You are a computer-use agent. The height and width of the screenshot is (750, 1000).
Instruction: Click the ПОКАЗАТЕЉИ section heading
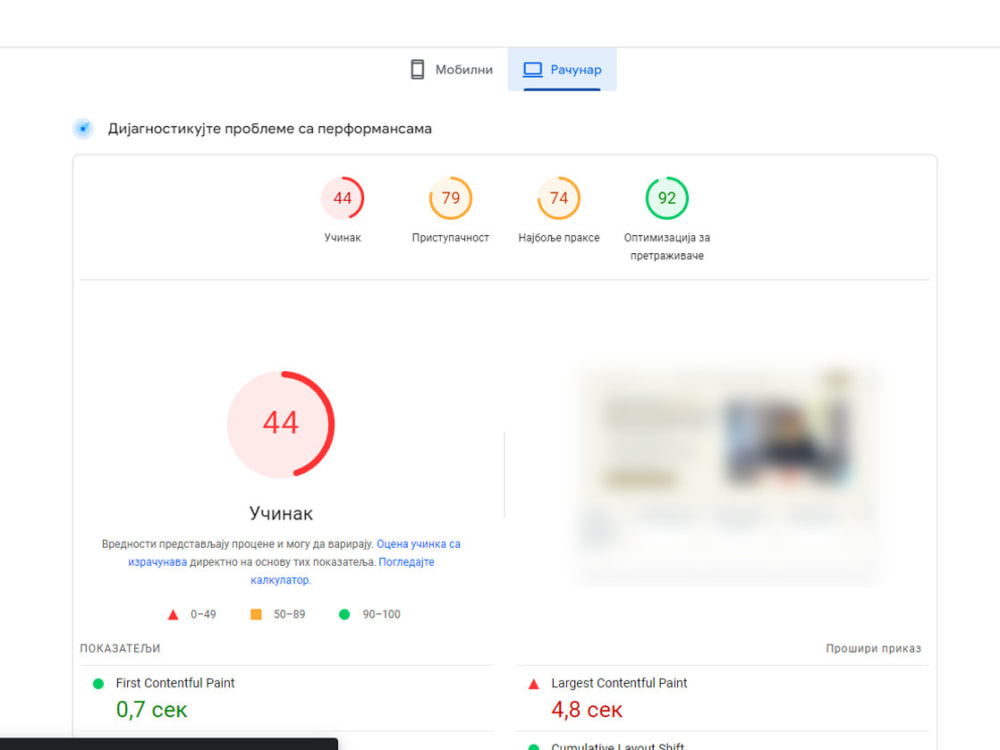click(120, 648)
